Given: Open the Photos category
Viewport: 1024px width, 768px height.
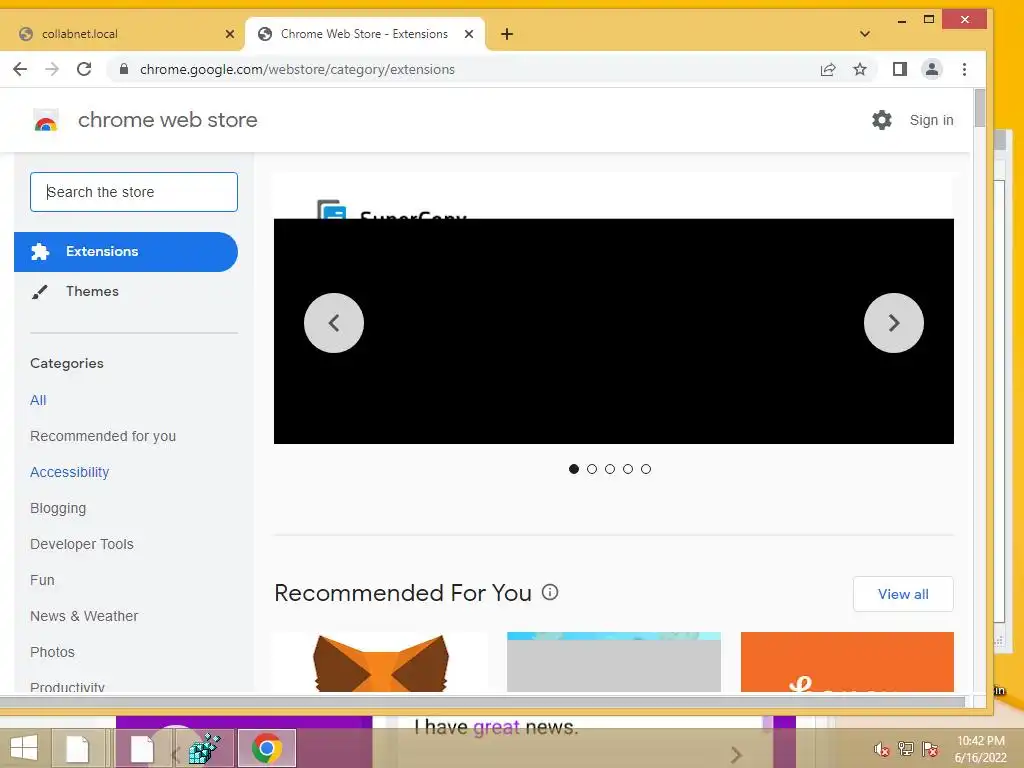Looking at the screenshot, I should [52, 652].
